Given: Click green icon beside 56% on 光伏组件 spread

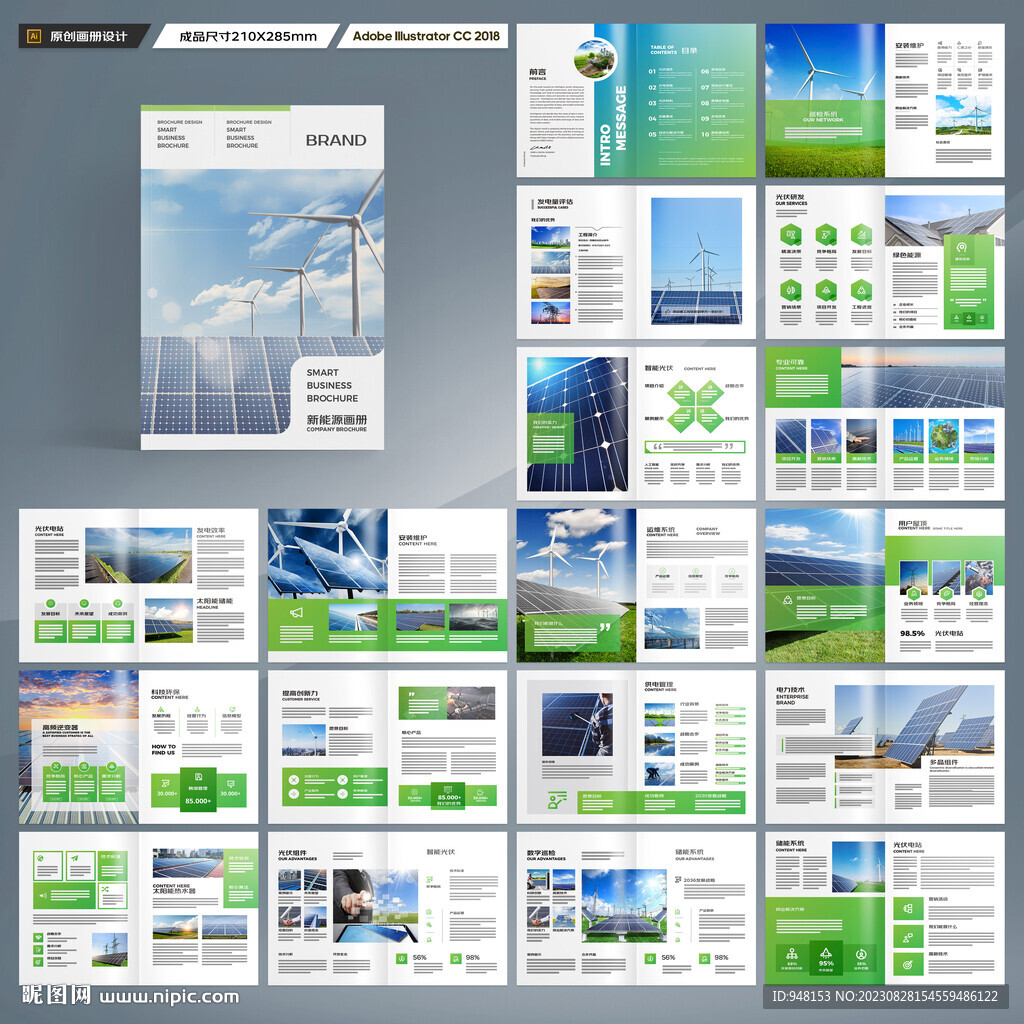Looking at the screenshot, I should point(401,958).
